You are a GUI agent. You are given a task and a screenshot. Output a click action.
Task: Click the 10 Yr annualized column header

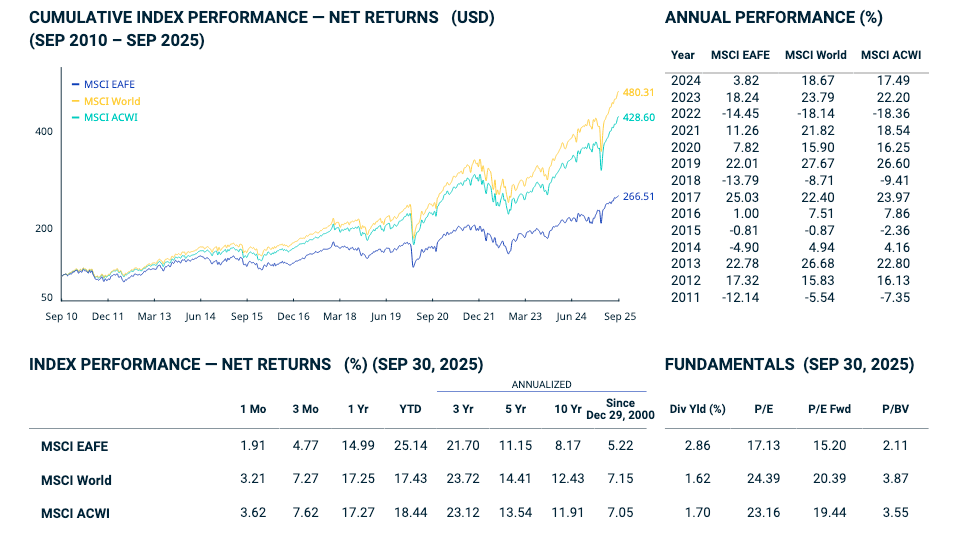coord(568,408)
